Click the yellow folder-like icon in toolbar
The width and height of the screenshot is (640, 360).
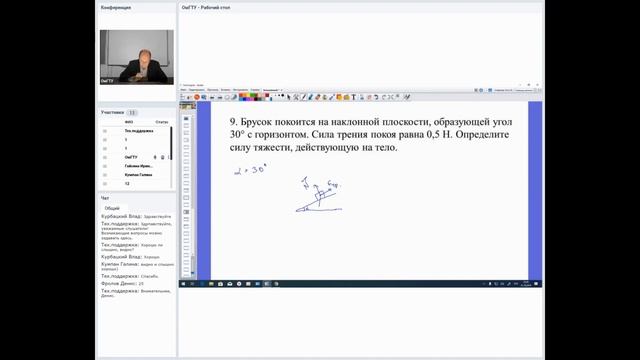(346, 97)
